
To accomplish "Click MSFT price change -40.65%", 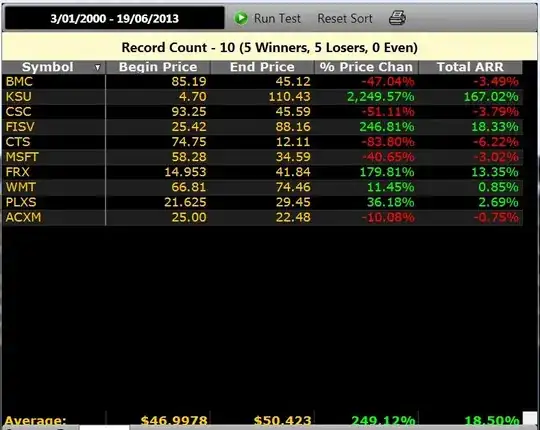I will (388, 157).
